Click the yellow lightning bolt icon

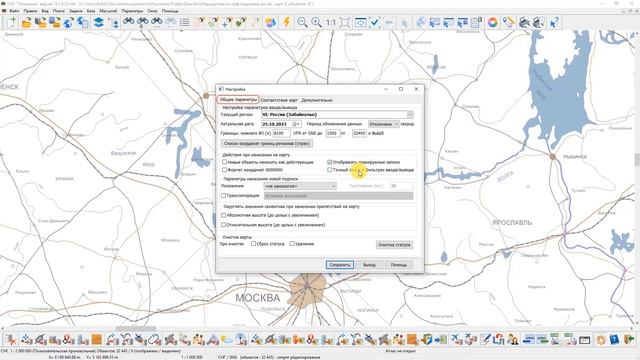tap(287, 22)
